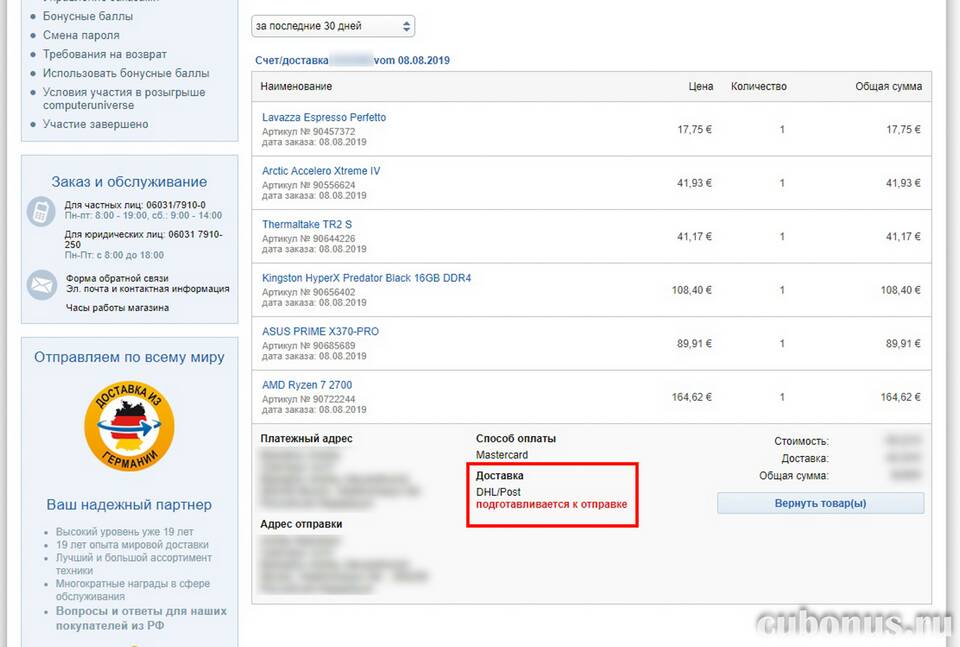
Task: Click the Количество column header
Action: (x=759, y=86)
